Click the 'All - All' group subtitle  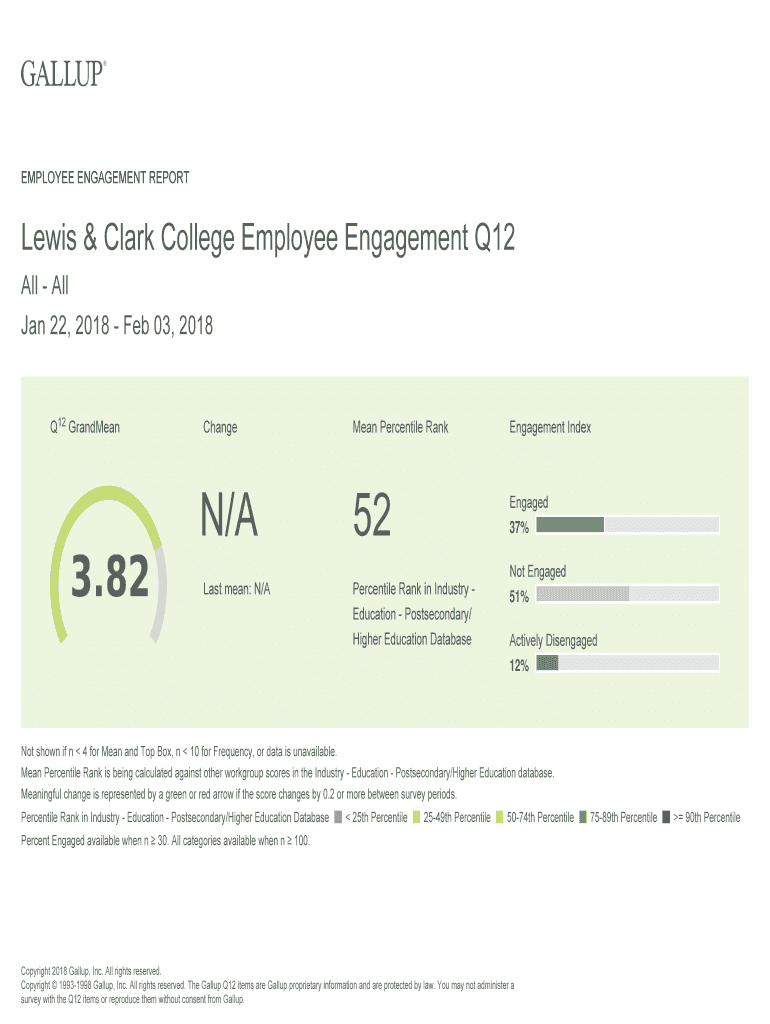(x=45, y=287)
